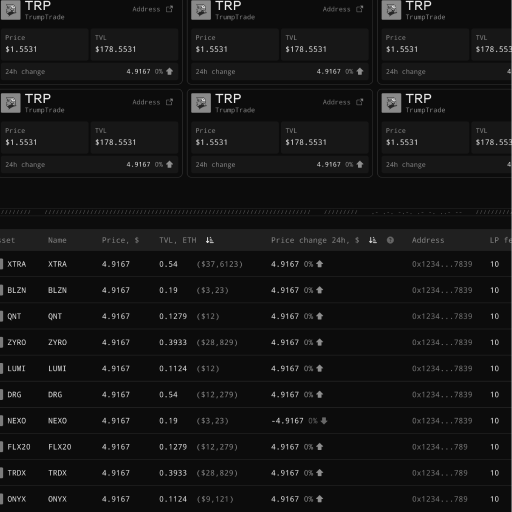
Task: Select XTRA in the Name column
Action: pyautogui.click(x=57, y=264)
